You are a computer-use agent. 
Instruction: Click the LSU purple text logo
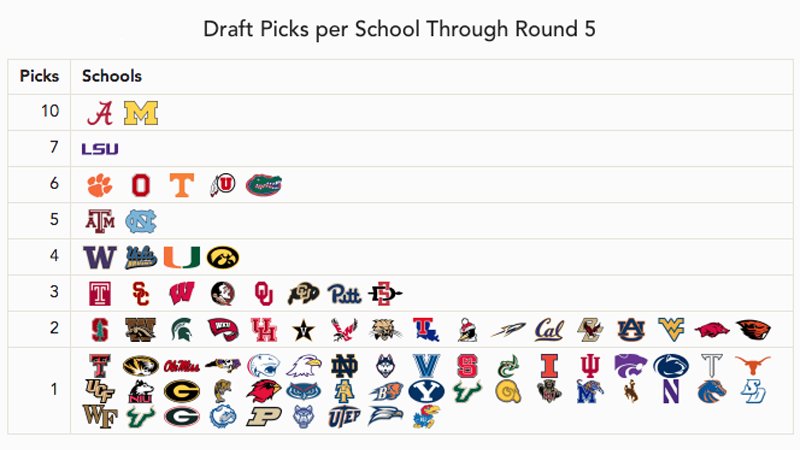pyautogui.click(x=100, y=149)
